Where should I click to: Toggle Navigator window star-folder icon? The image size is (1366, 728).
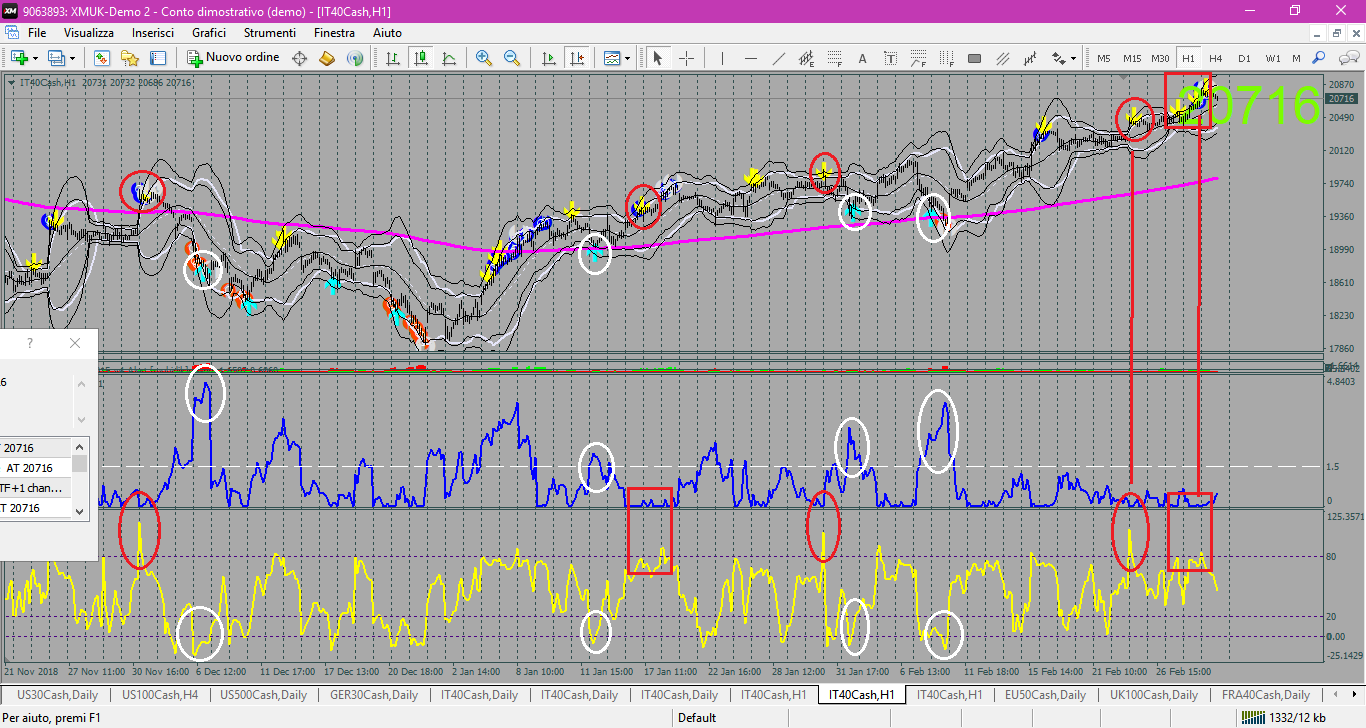click(x=129, y=58)
